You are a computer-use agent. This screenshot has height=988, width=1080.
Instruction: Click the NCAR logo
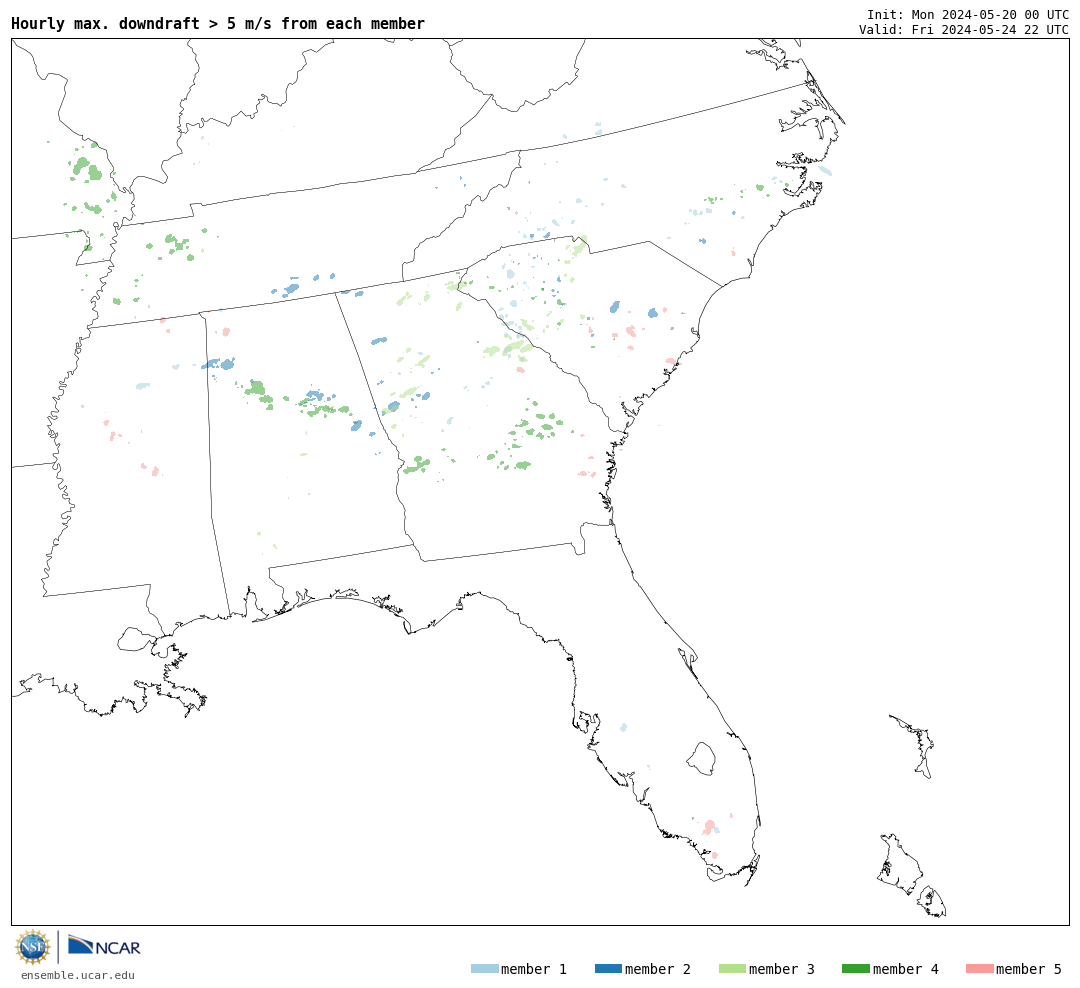coord(105,945)
